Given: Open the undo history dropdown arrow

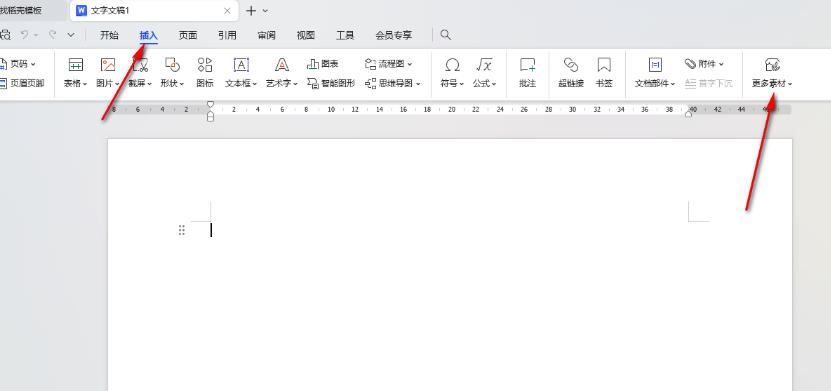Looking at the screenshot, I should tap(36, 35).
